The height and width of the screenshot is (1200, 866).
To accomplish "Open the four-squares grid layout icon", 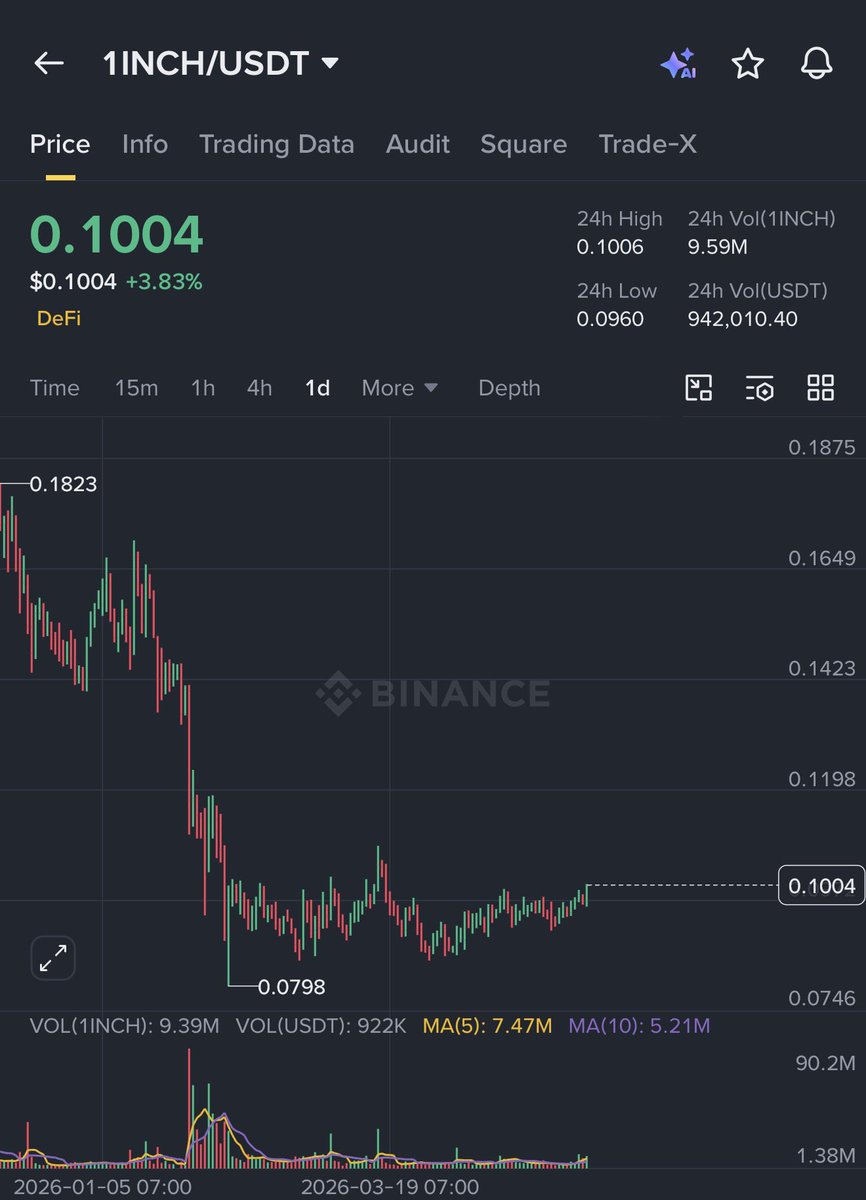I will click(x=820, y=388).
